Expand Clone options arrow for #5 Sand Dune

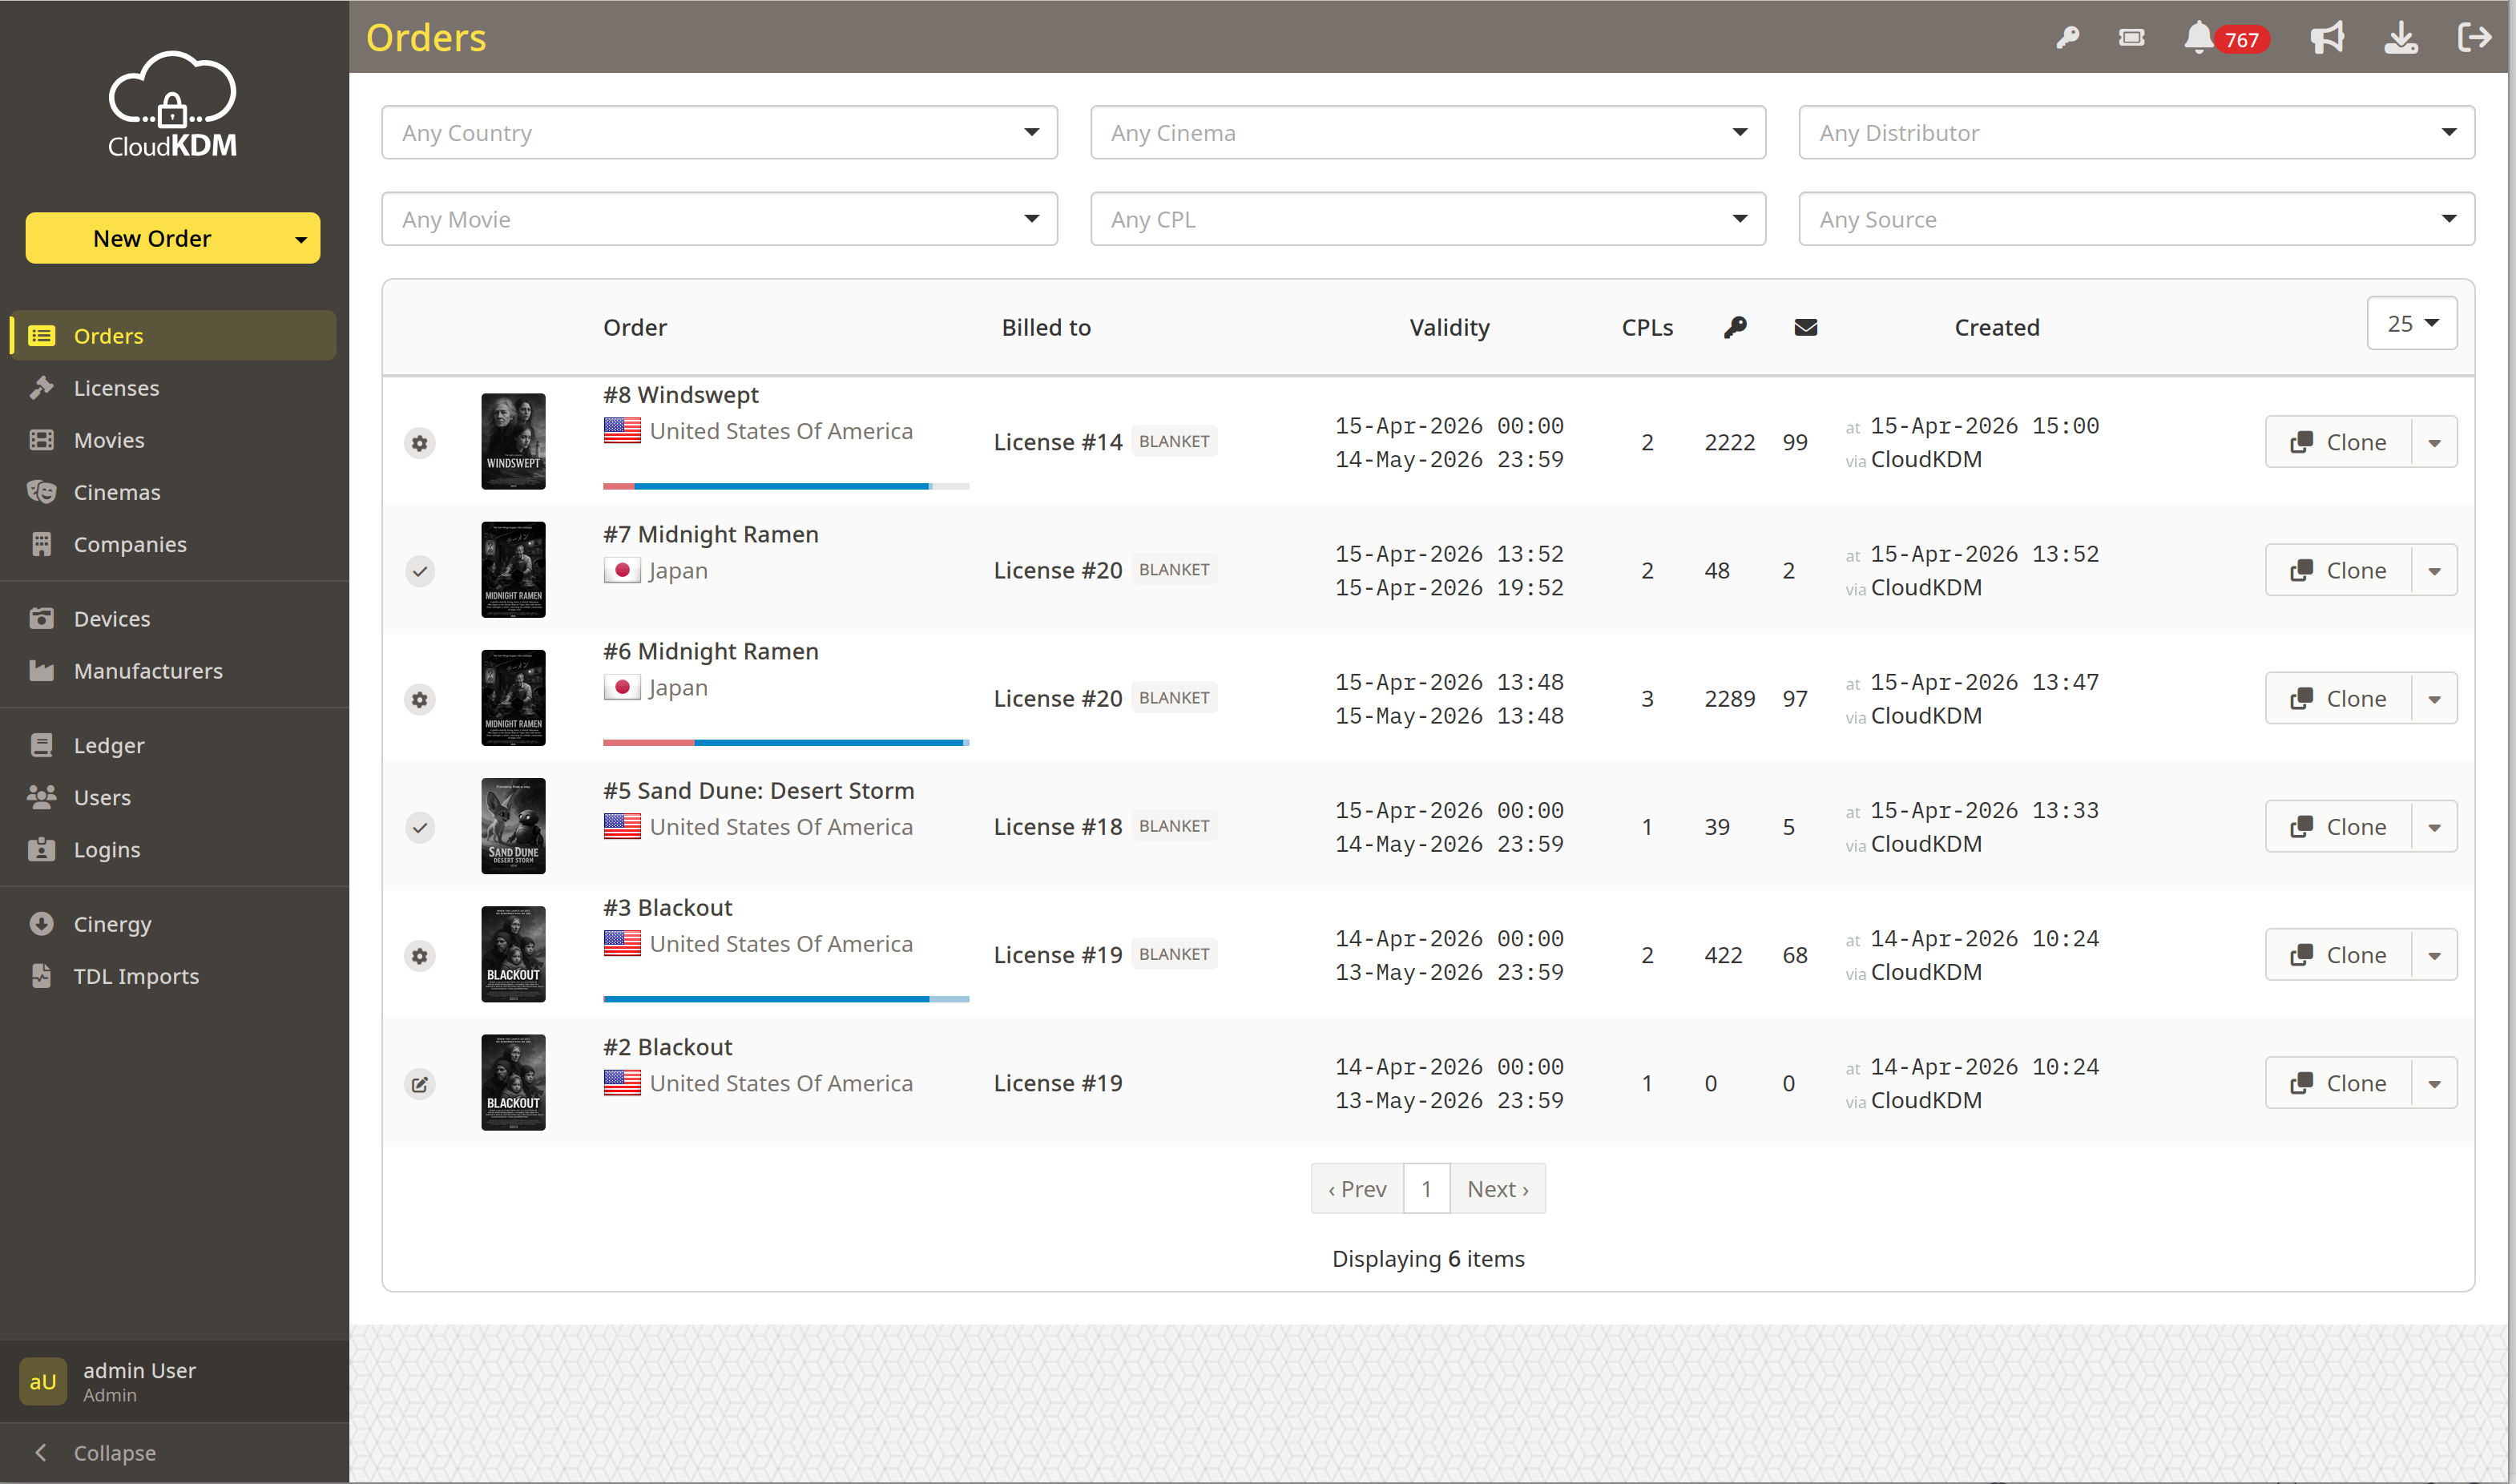click(x=2434, y=826)
